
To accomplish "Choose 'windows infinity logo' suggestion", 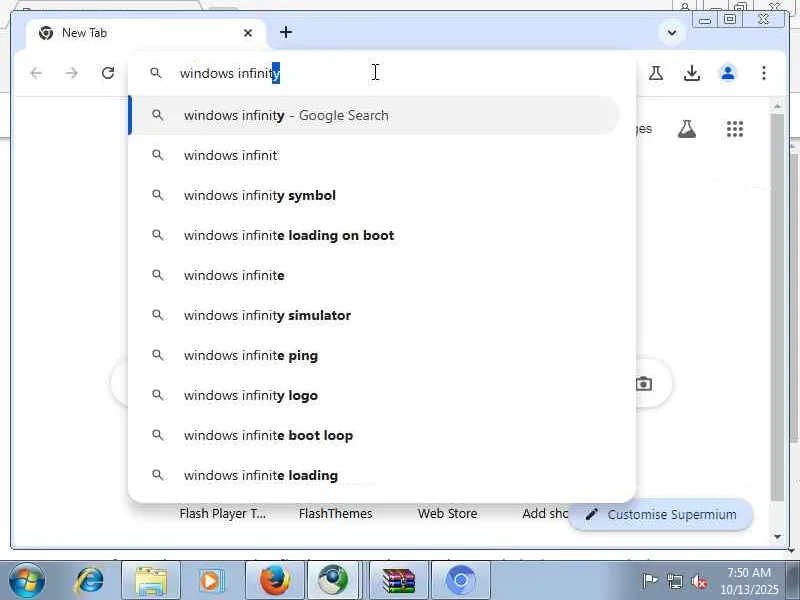I will (x=375, y=395).
